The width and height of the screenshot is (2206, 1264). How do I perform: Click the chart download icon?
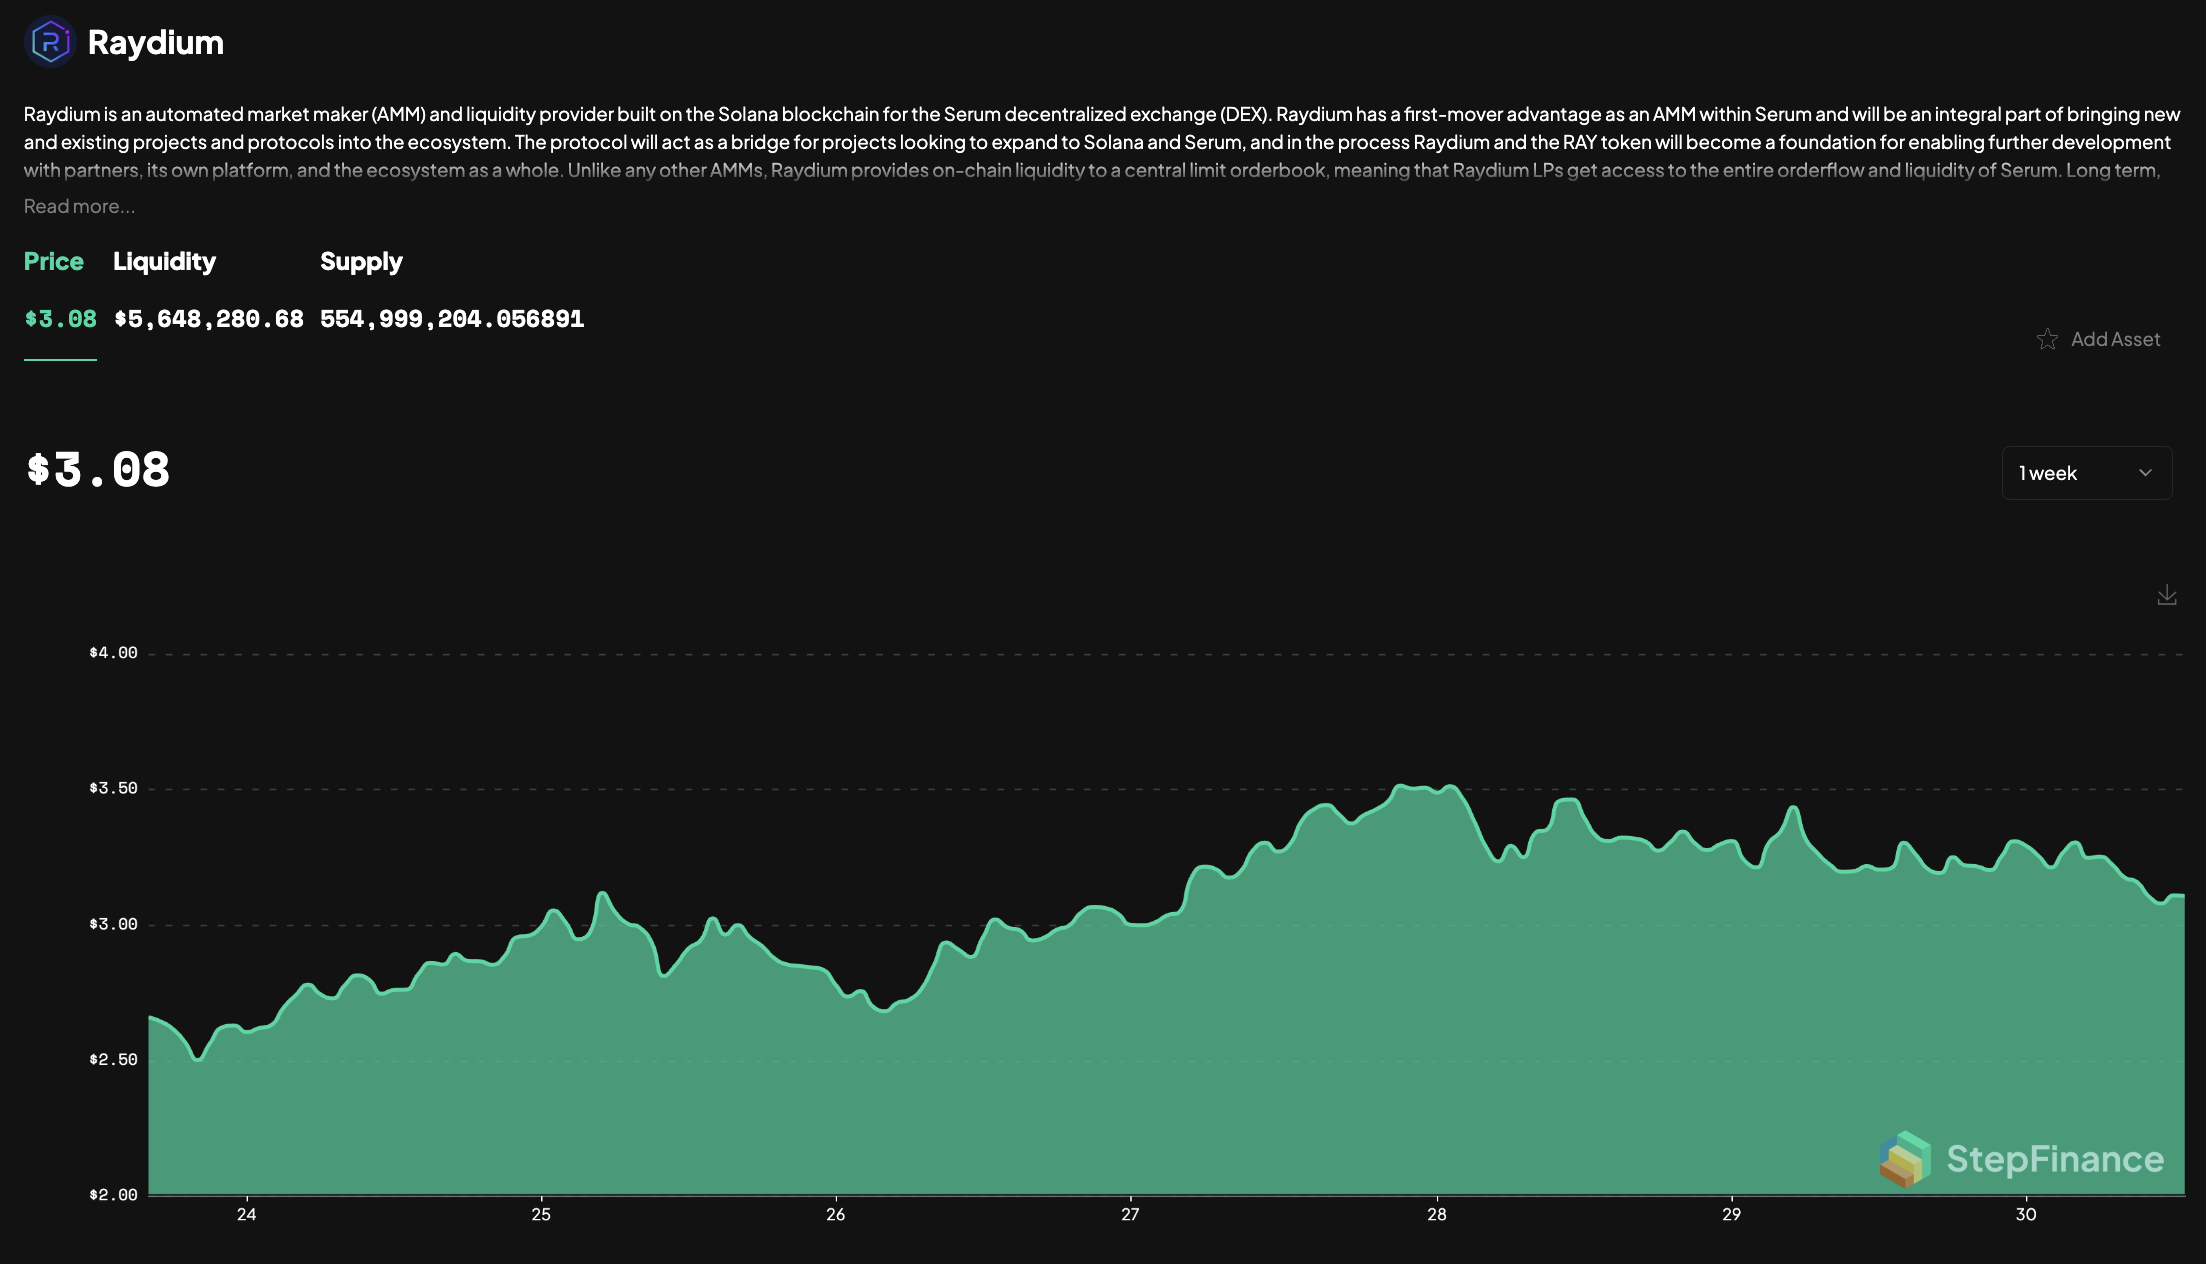pyautogui.click(x=2166, y=596)
